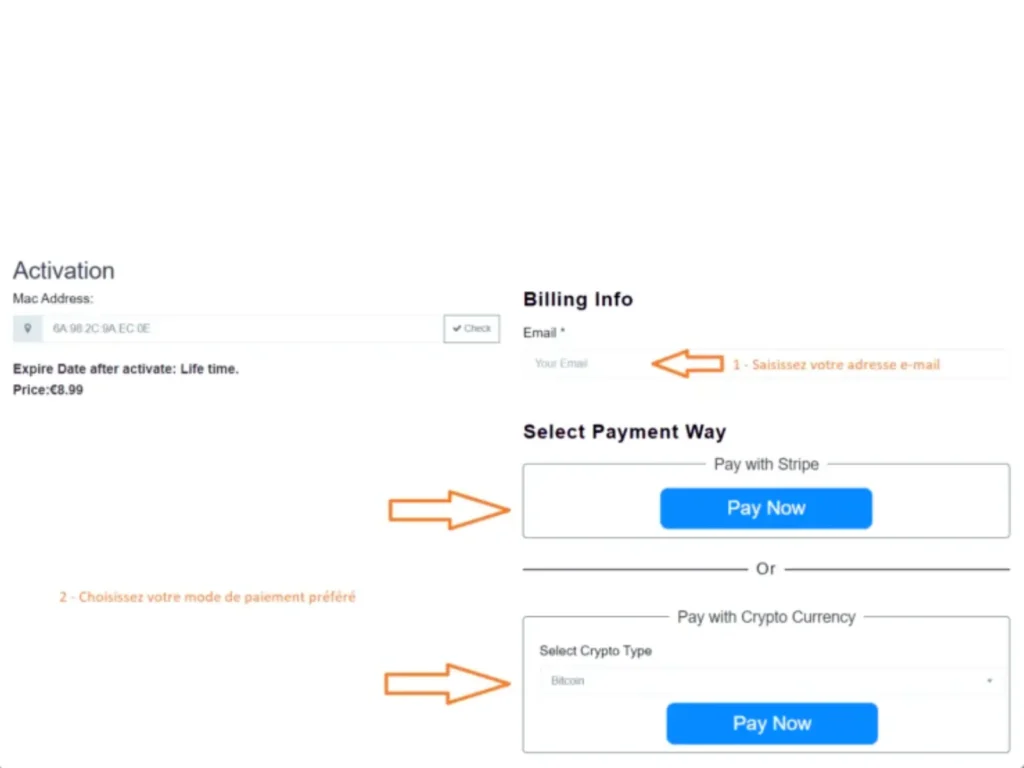Image resolution: width=1024 pixels, height=768 pixels.
Task: Click the orange arrow pointing to crypto payment
Action: [x=447, y=684]
